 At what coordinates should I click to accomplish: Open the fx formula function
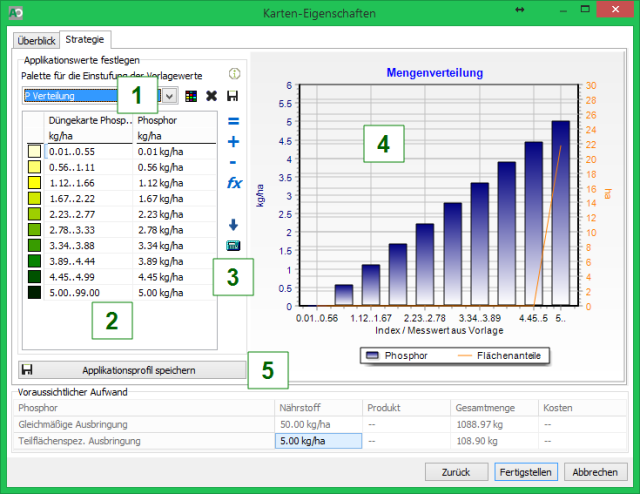[233, 183]
